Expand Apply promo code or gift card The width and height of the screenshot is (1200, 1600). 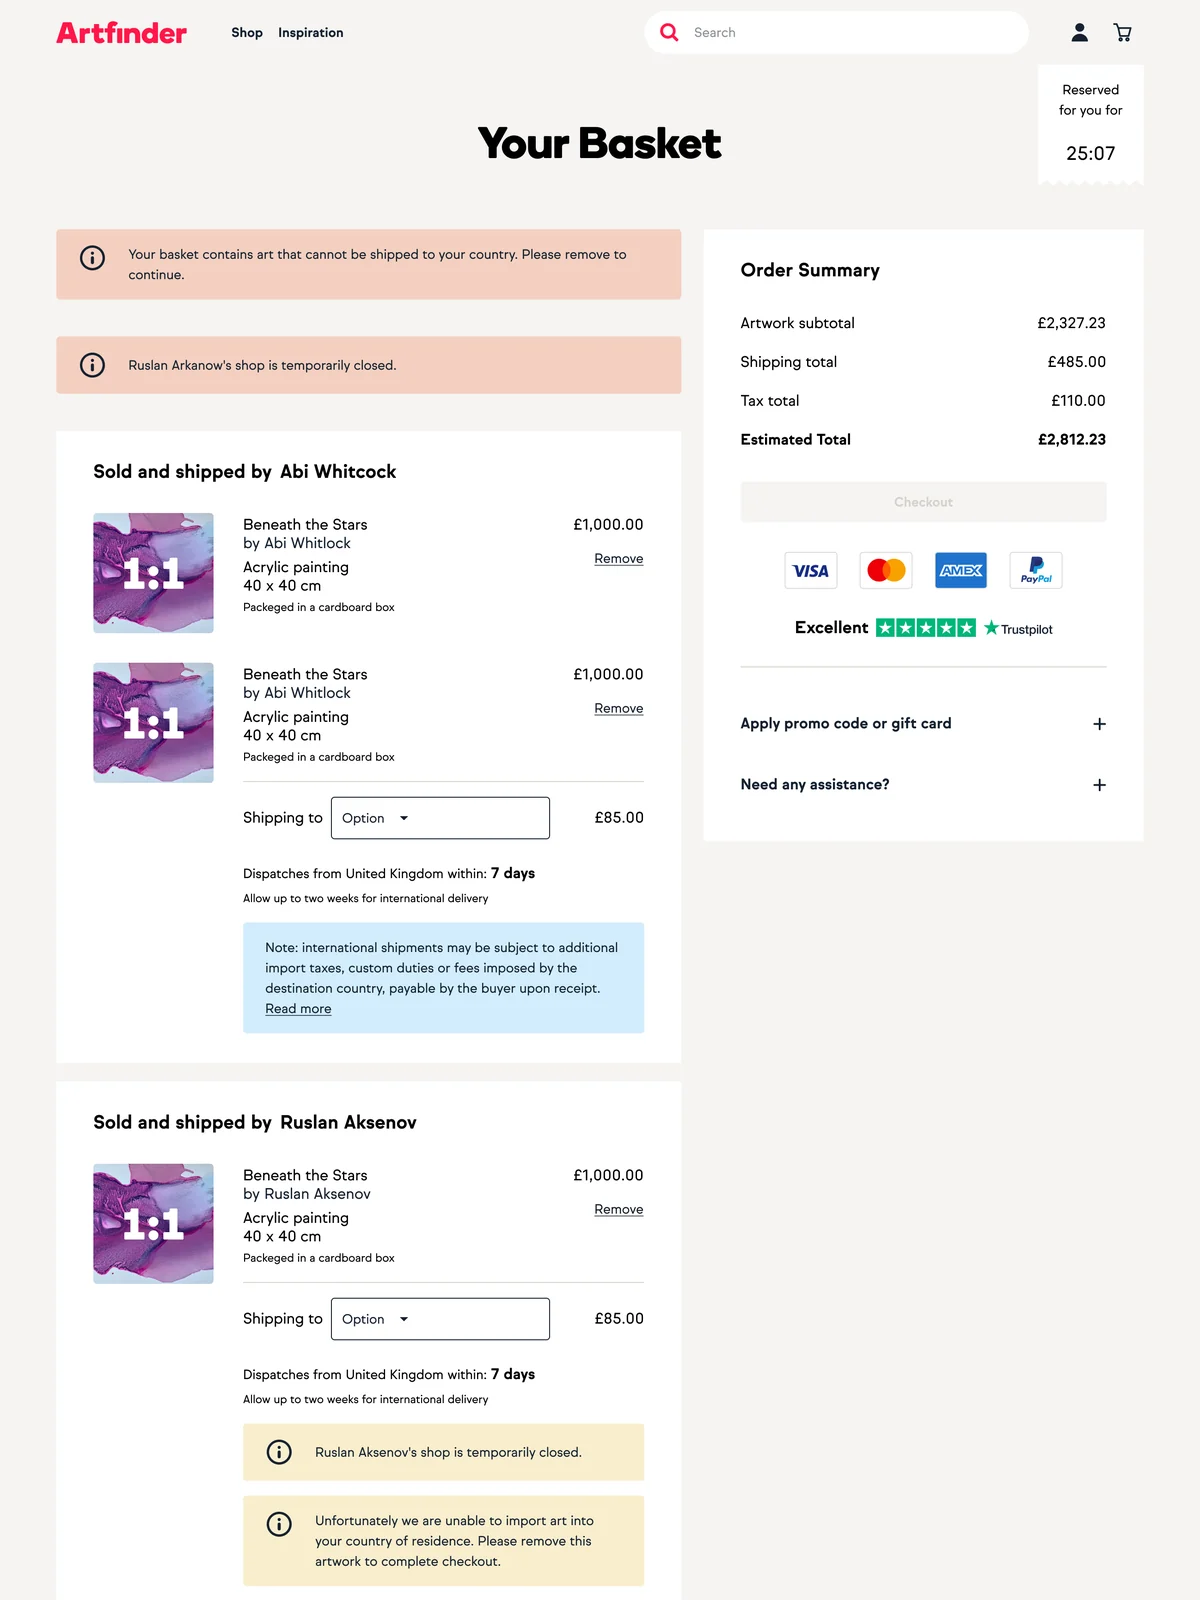[x=923, y=723]
